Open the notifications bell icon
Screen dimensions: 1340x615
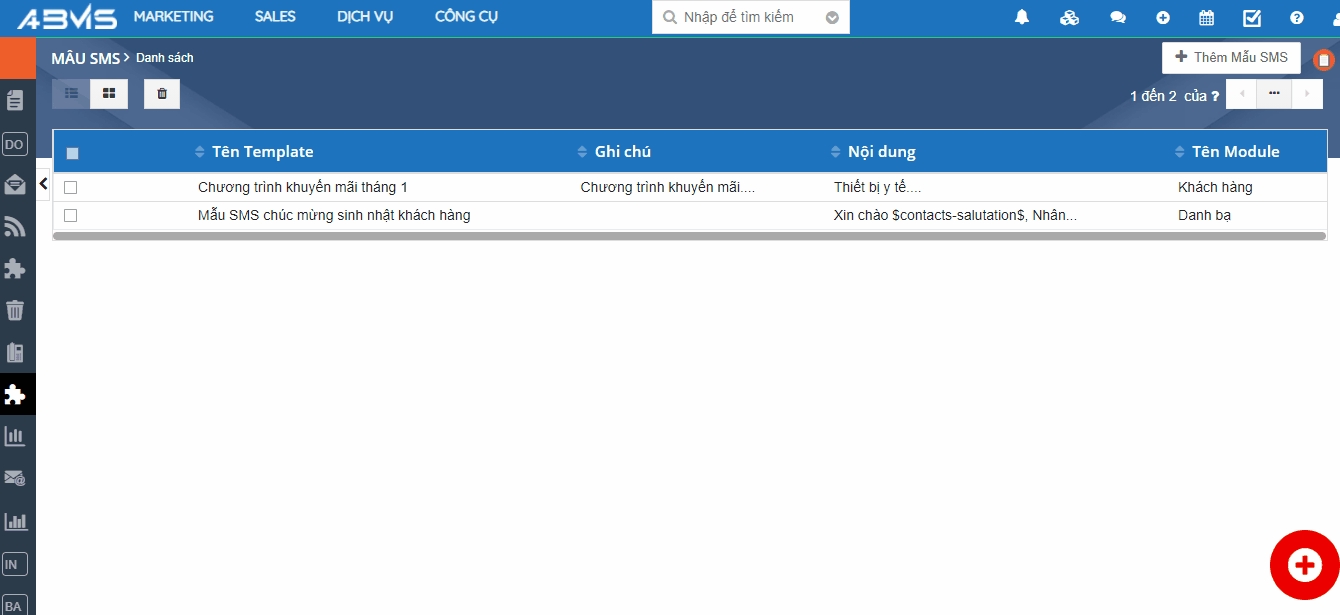pyautogui.click(x=1022, y=17)
